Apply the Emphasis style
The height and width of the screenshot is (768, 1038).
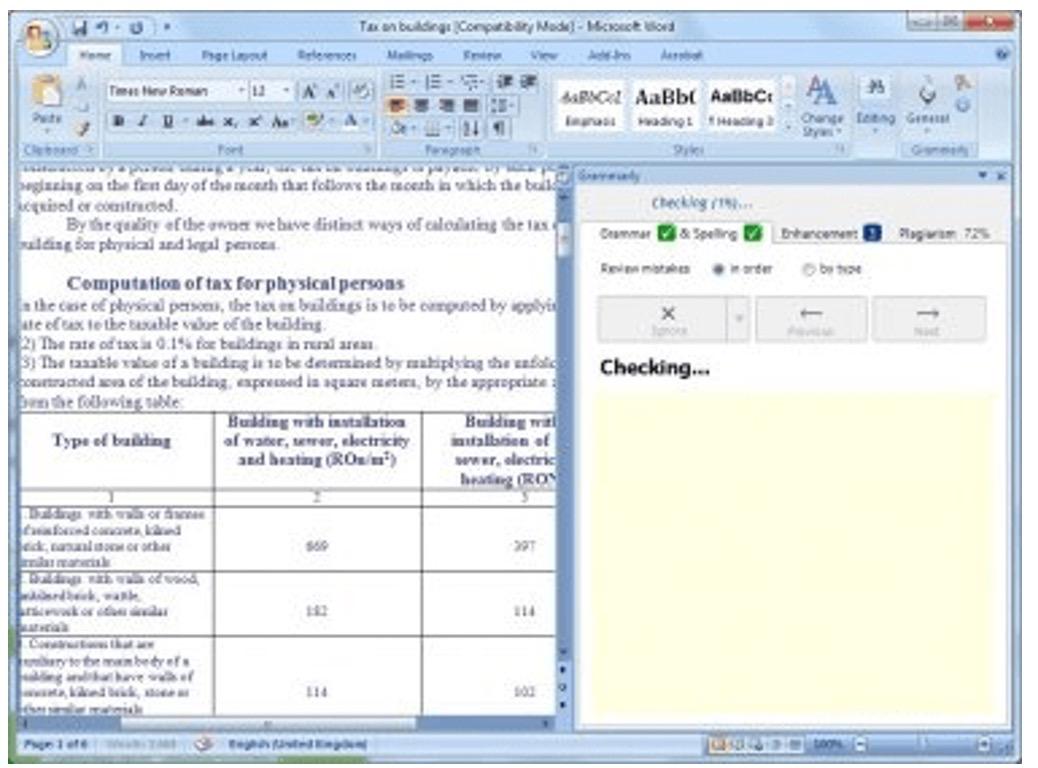pyautogui.click(x=590, y=106)
